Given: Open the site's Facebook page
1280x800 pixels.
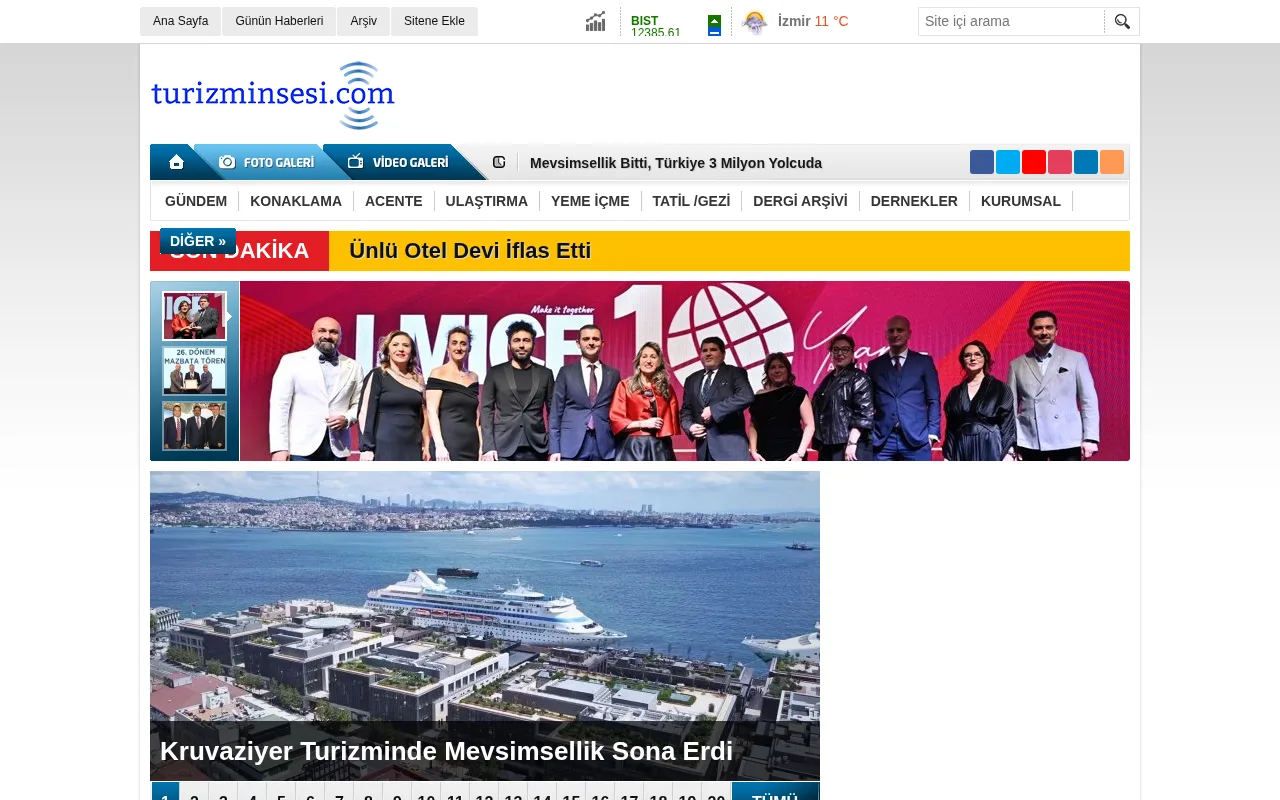Looking at the screenshot, I should tap(982, 161).
